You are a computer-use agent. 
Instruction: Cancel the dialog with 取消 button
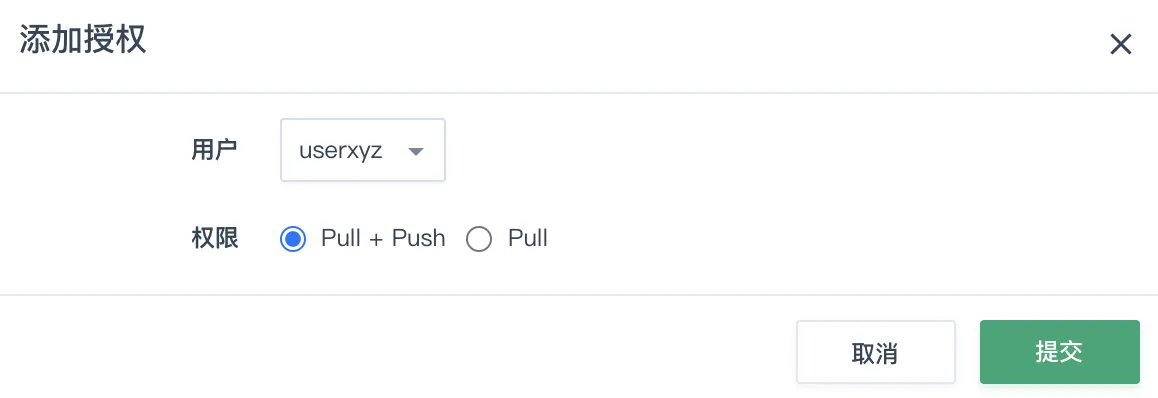coord(875,352)
